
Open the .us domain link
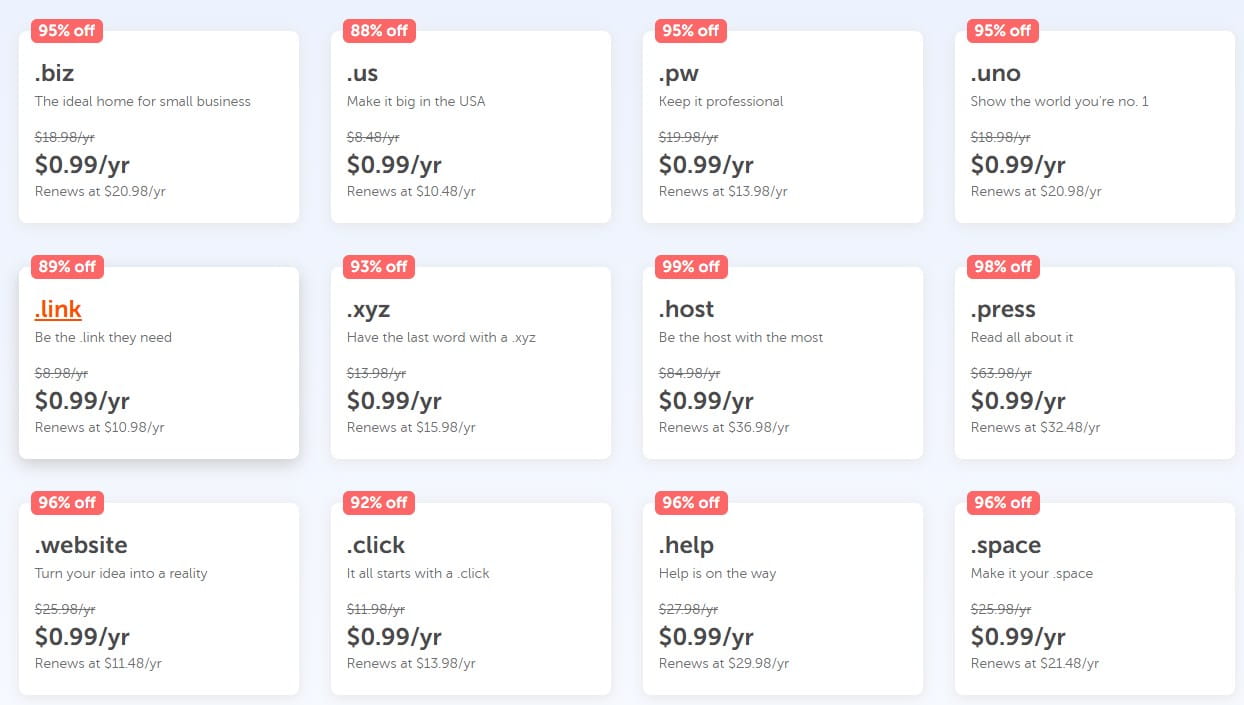point(362,73)
